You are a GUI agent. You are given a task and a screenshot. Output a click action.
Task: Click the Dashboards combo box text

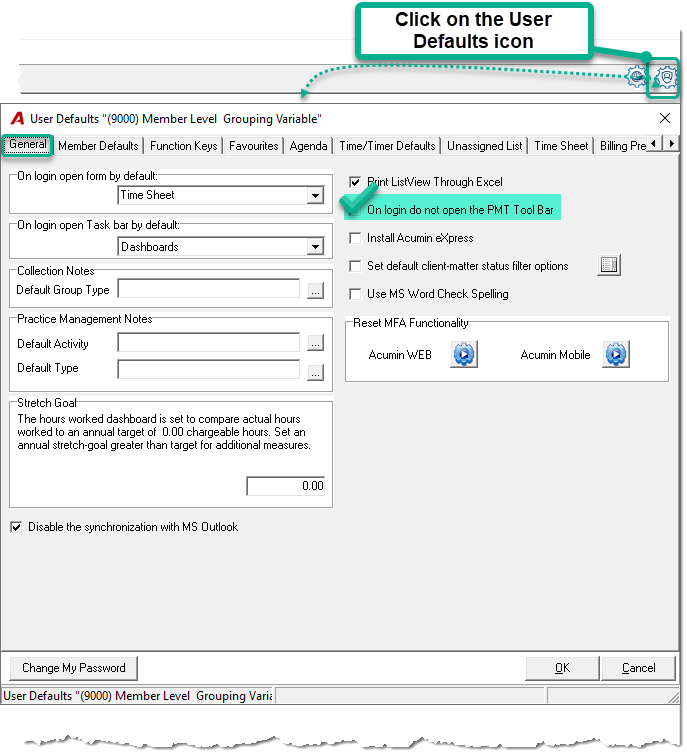(150, 247)
